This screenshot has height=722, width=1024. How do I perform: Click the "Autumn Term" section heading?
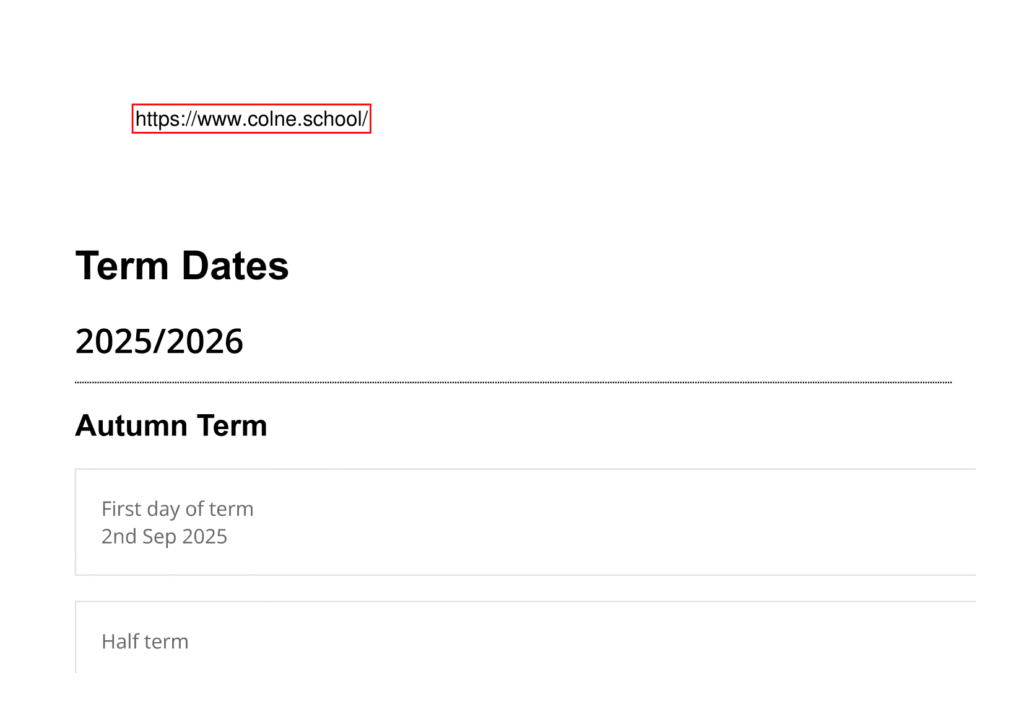pos(171,426)
